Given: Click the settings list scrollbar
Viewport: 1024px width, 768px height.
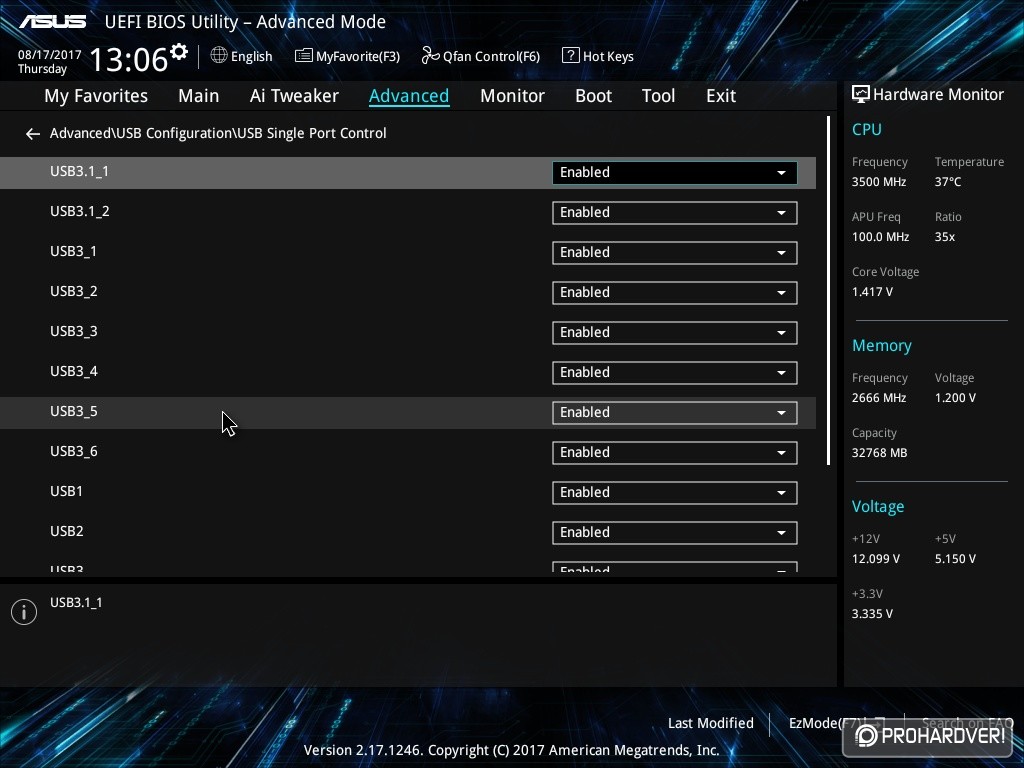Looking at the screenshot, I should (x=828, y=291).
